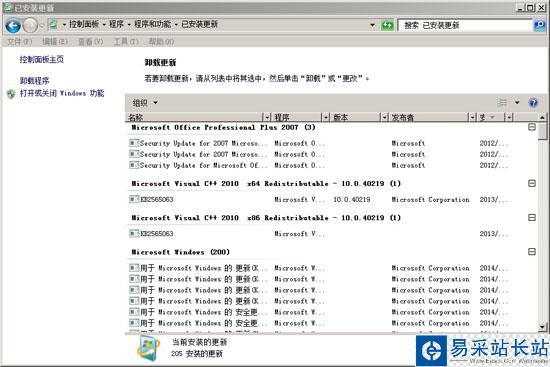This screenshot has width=550, height=367.
Task: Select Security Update for Microsoft Of... row
Action: point(319,165)
